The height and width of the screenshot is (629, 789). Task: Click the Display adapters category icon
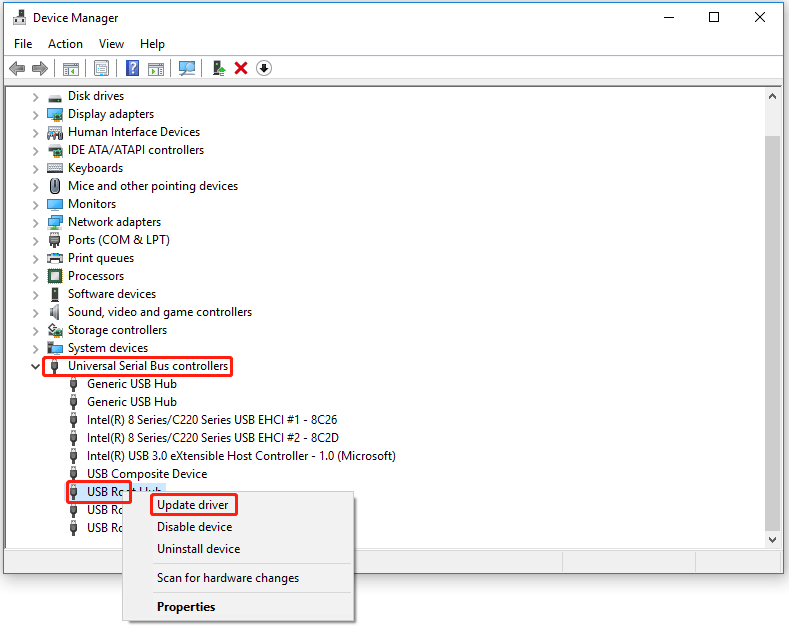point(55,114)
